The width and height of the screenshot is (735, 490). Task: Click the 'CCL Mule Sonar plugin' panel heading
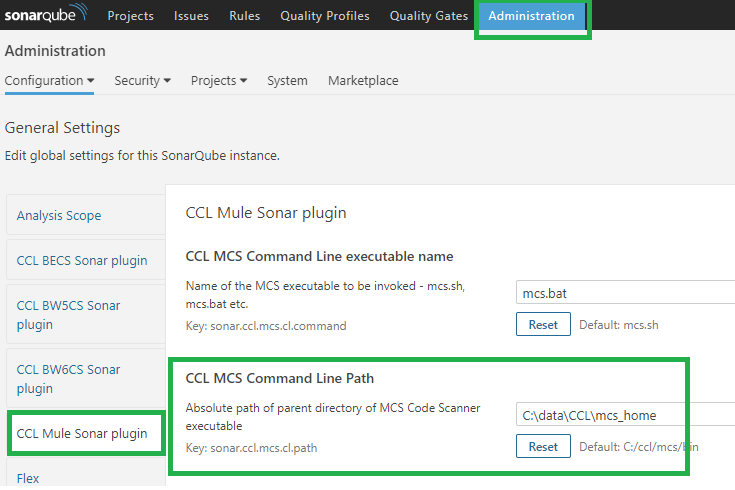pyautogui.click(x=266, y=213)
